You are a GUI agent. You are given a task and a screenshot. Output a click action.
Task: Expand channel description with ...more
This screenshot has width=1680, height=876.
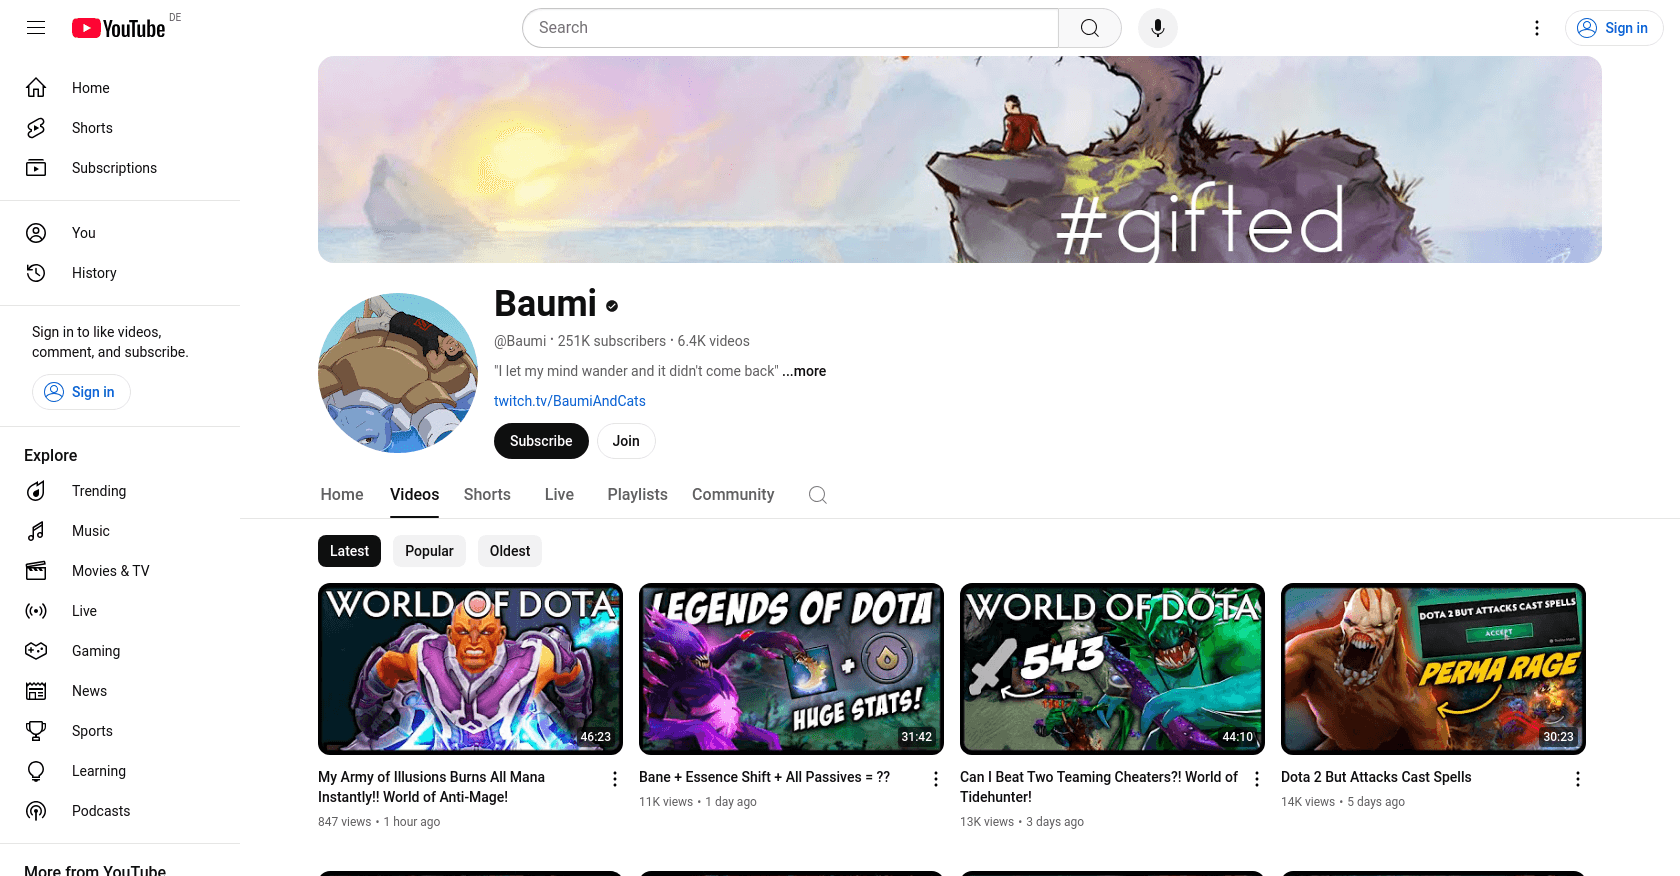coord(804,371)
